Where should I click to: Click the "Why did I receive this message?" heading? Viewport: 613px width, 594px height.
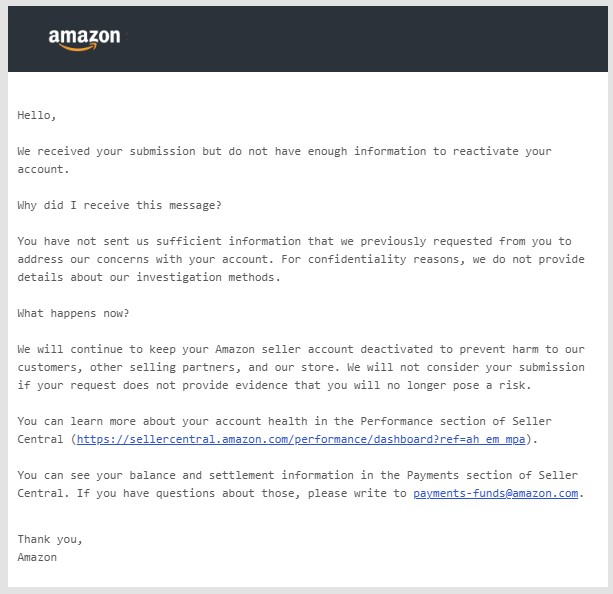[x=119, y=205]
